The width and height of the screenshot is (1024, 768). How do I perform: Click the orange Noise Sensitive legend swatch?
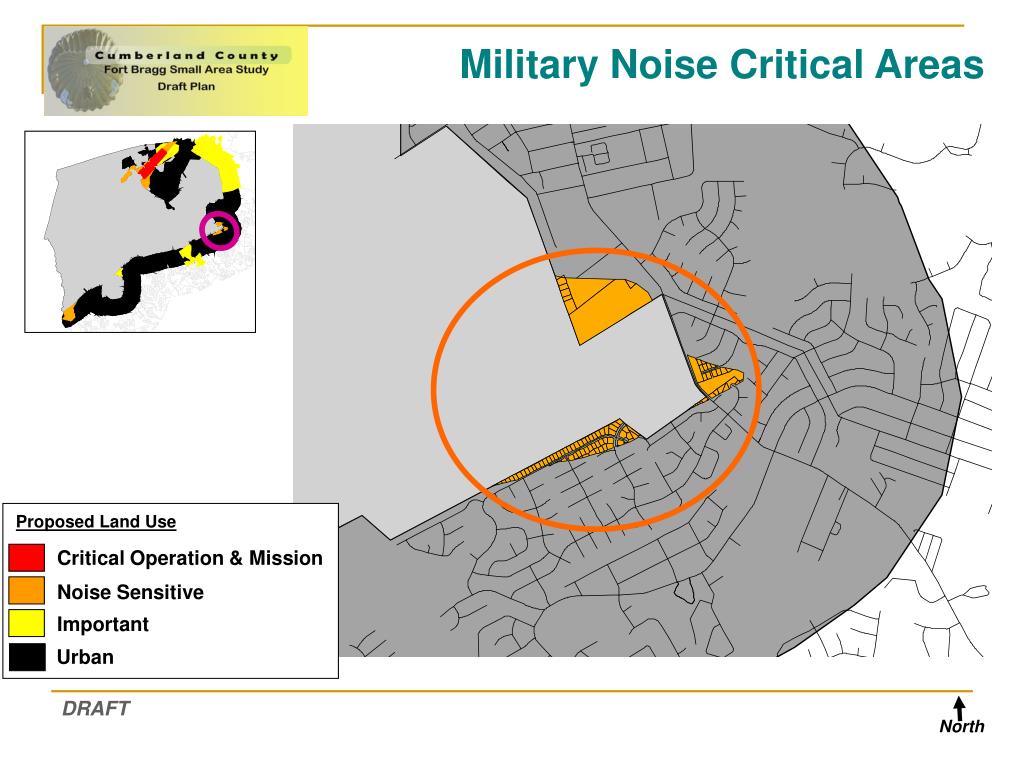27,590
